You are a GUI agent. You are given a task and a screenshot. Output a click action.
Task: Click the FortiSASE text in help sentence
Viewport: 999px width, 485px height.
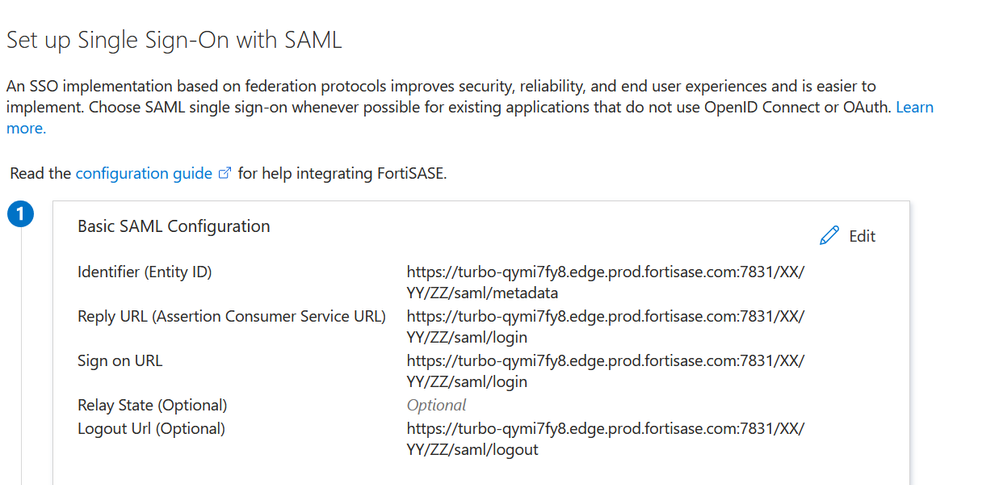coord(406,173)
